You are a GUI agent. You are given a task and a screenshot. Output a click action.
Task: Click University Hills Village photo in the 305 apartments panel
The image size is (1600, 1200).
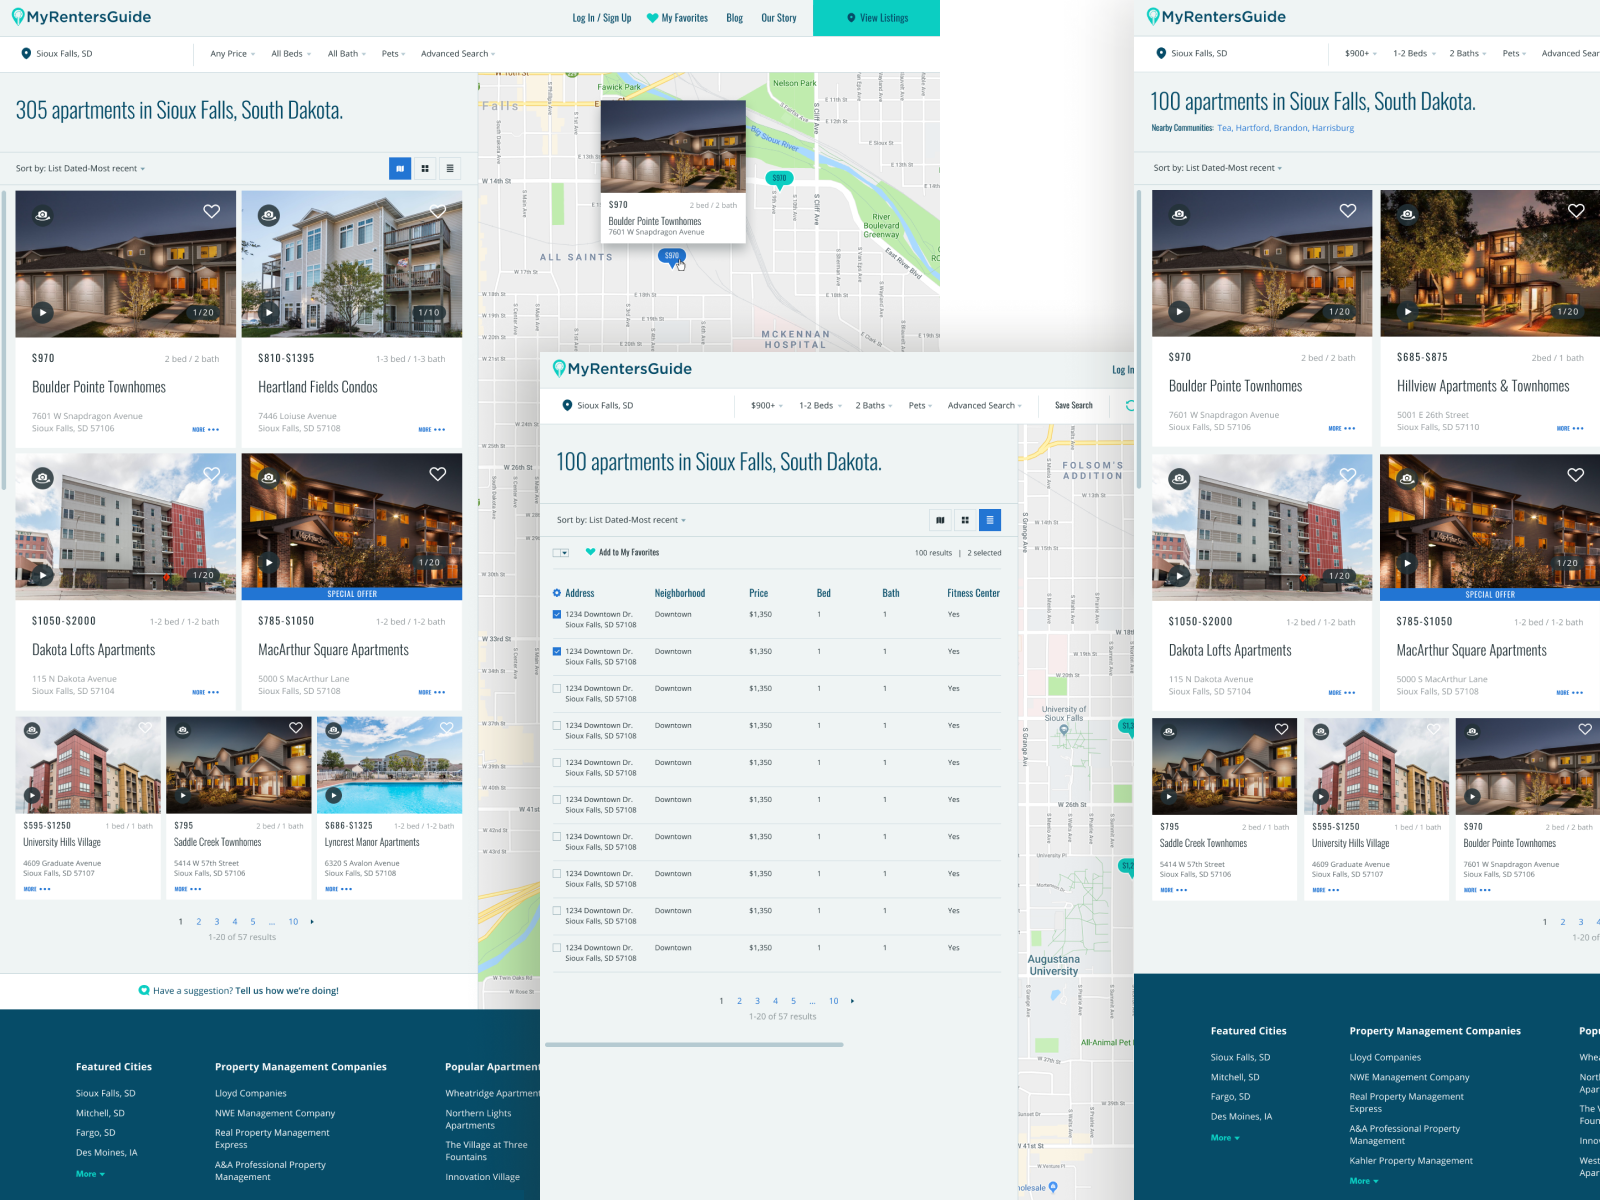pos(88,765)
